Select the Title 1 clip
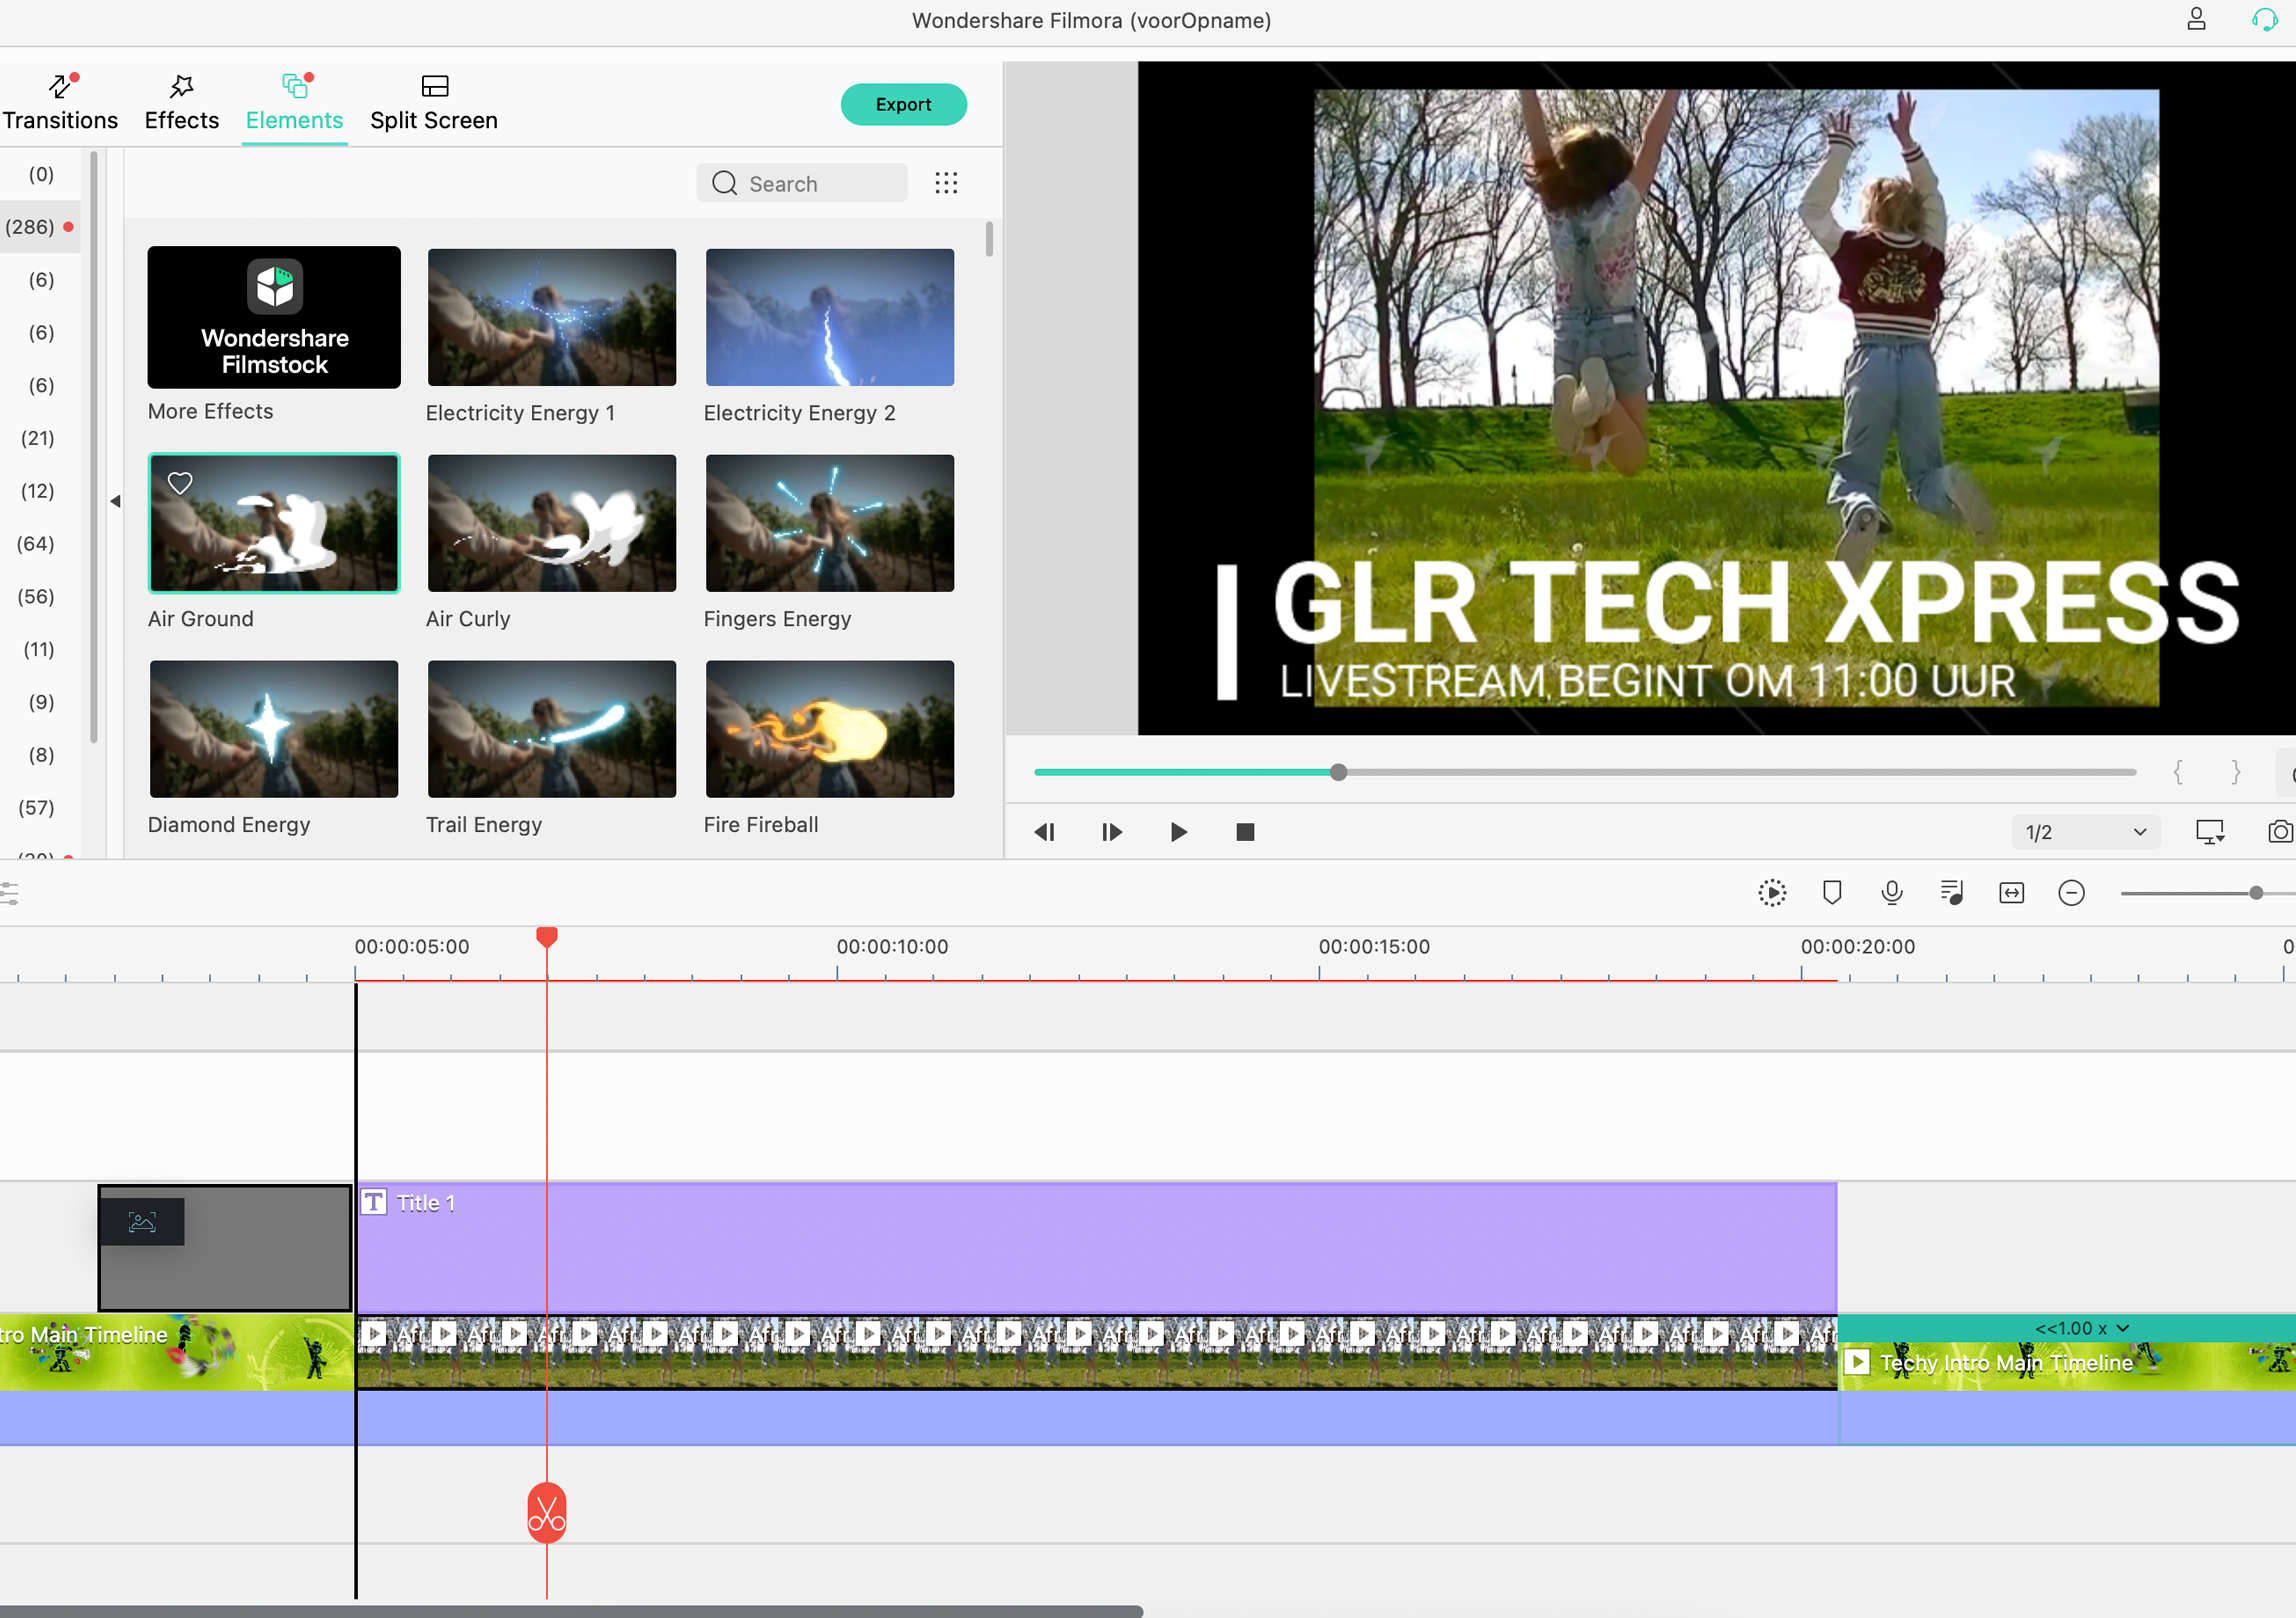 point(1097,1247)
